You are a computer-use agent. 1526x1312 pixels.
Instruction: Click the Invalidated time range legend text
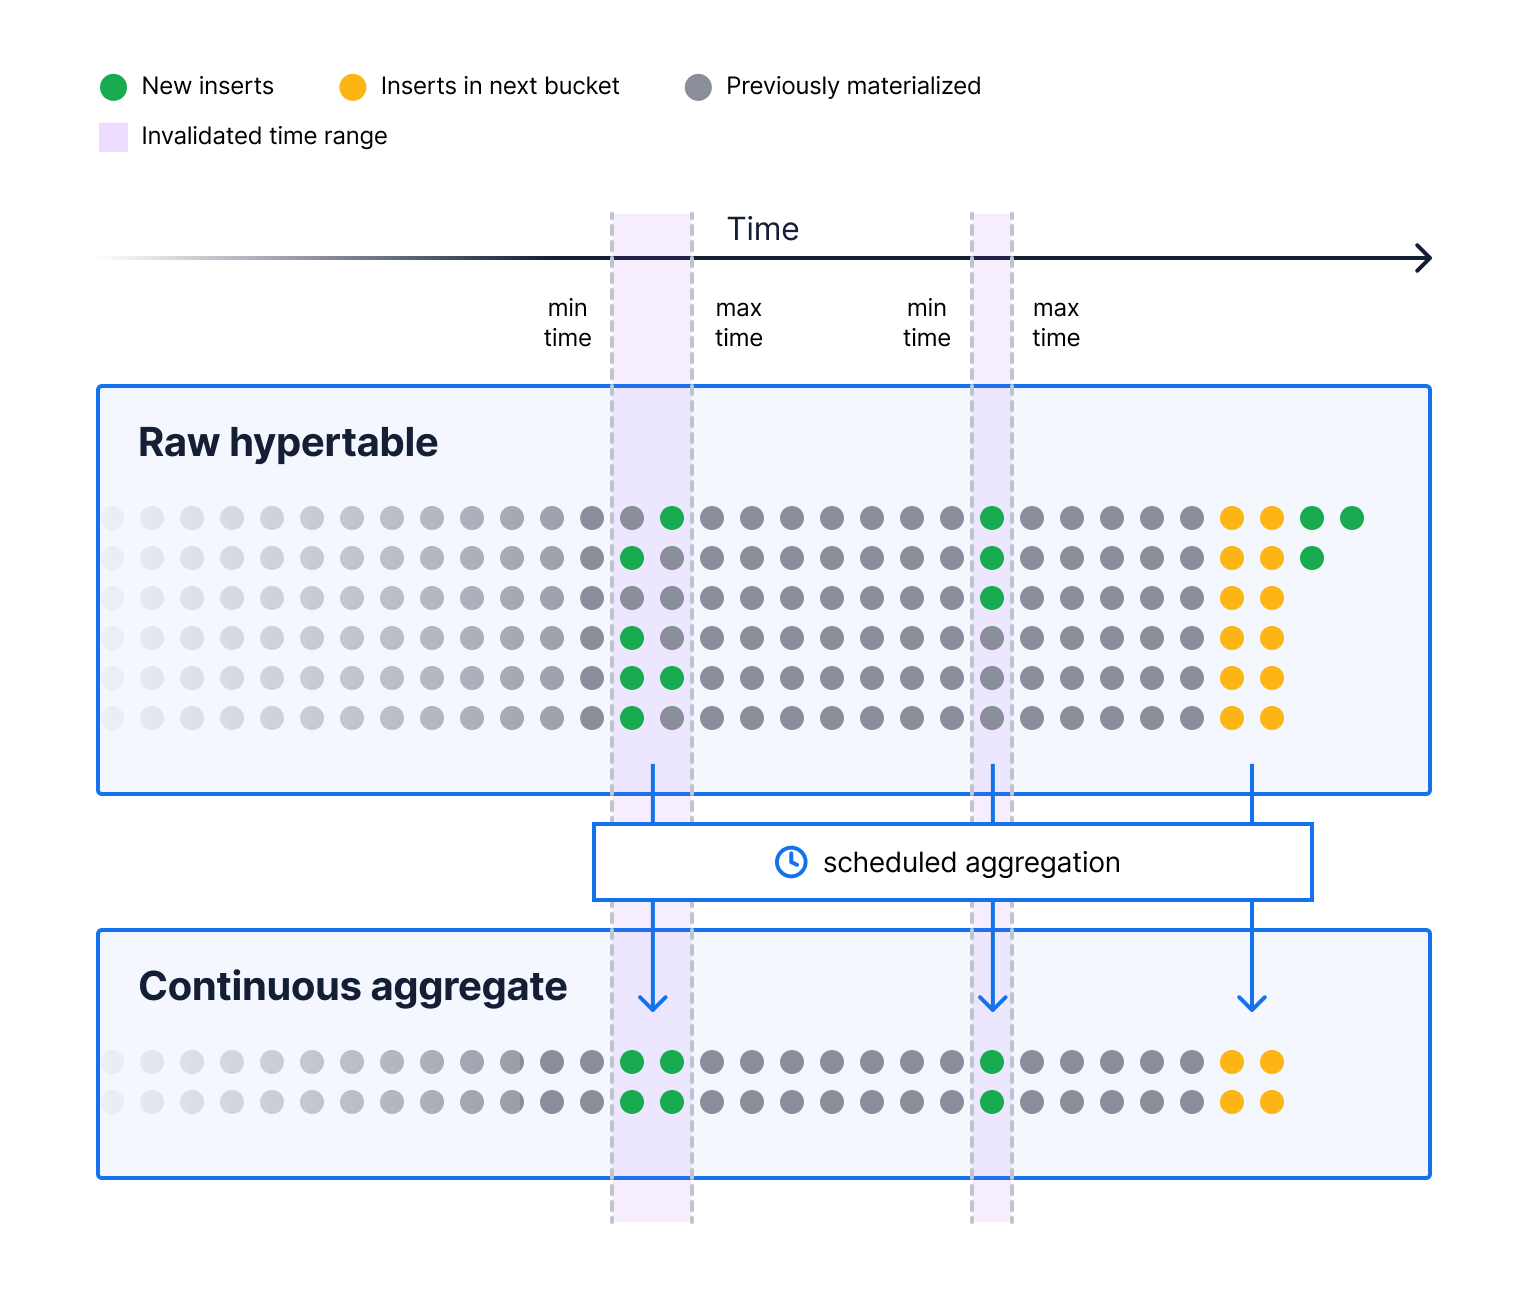tap(264, 136)
